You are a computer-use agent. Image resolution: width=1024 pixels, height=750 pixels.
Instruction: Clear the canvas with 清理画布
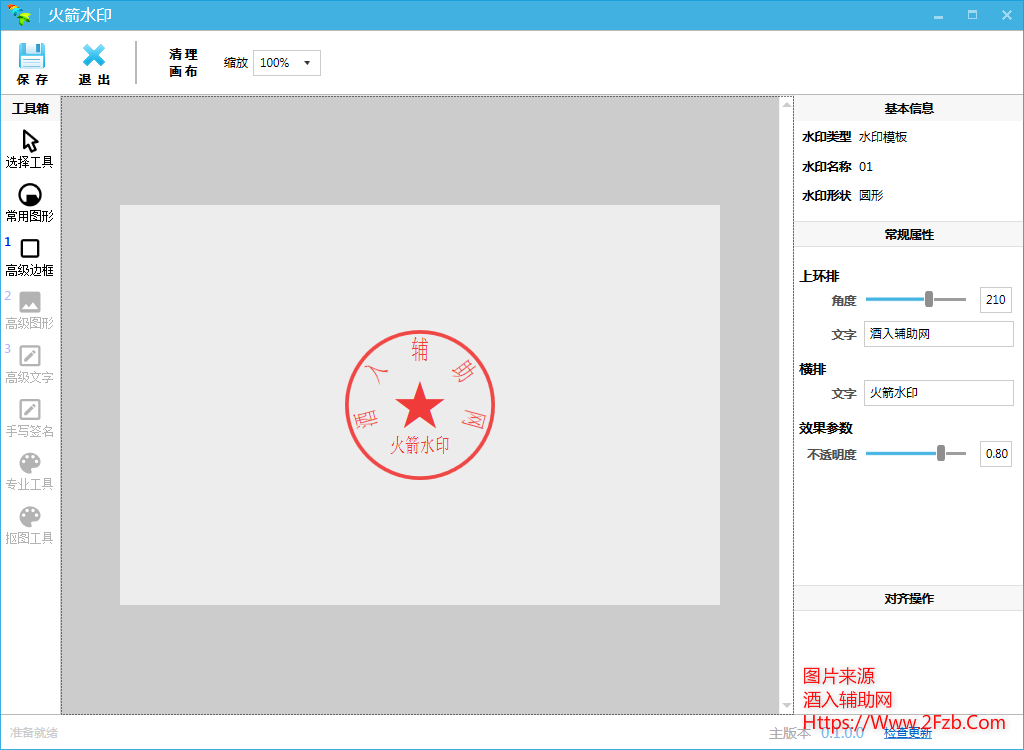point(183,63)
